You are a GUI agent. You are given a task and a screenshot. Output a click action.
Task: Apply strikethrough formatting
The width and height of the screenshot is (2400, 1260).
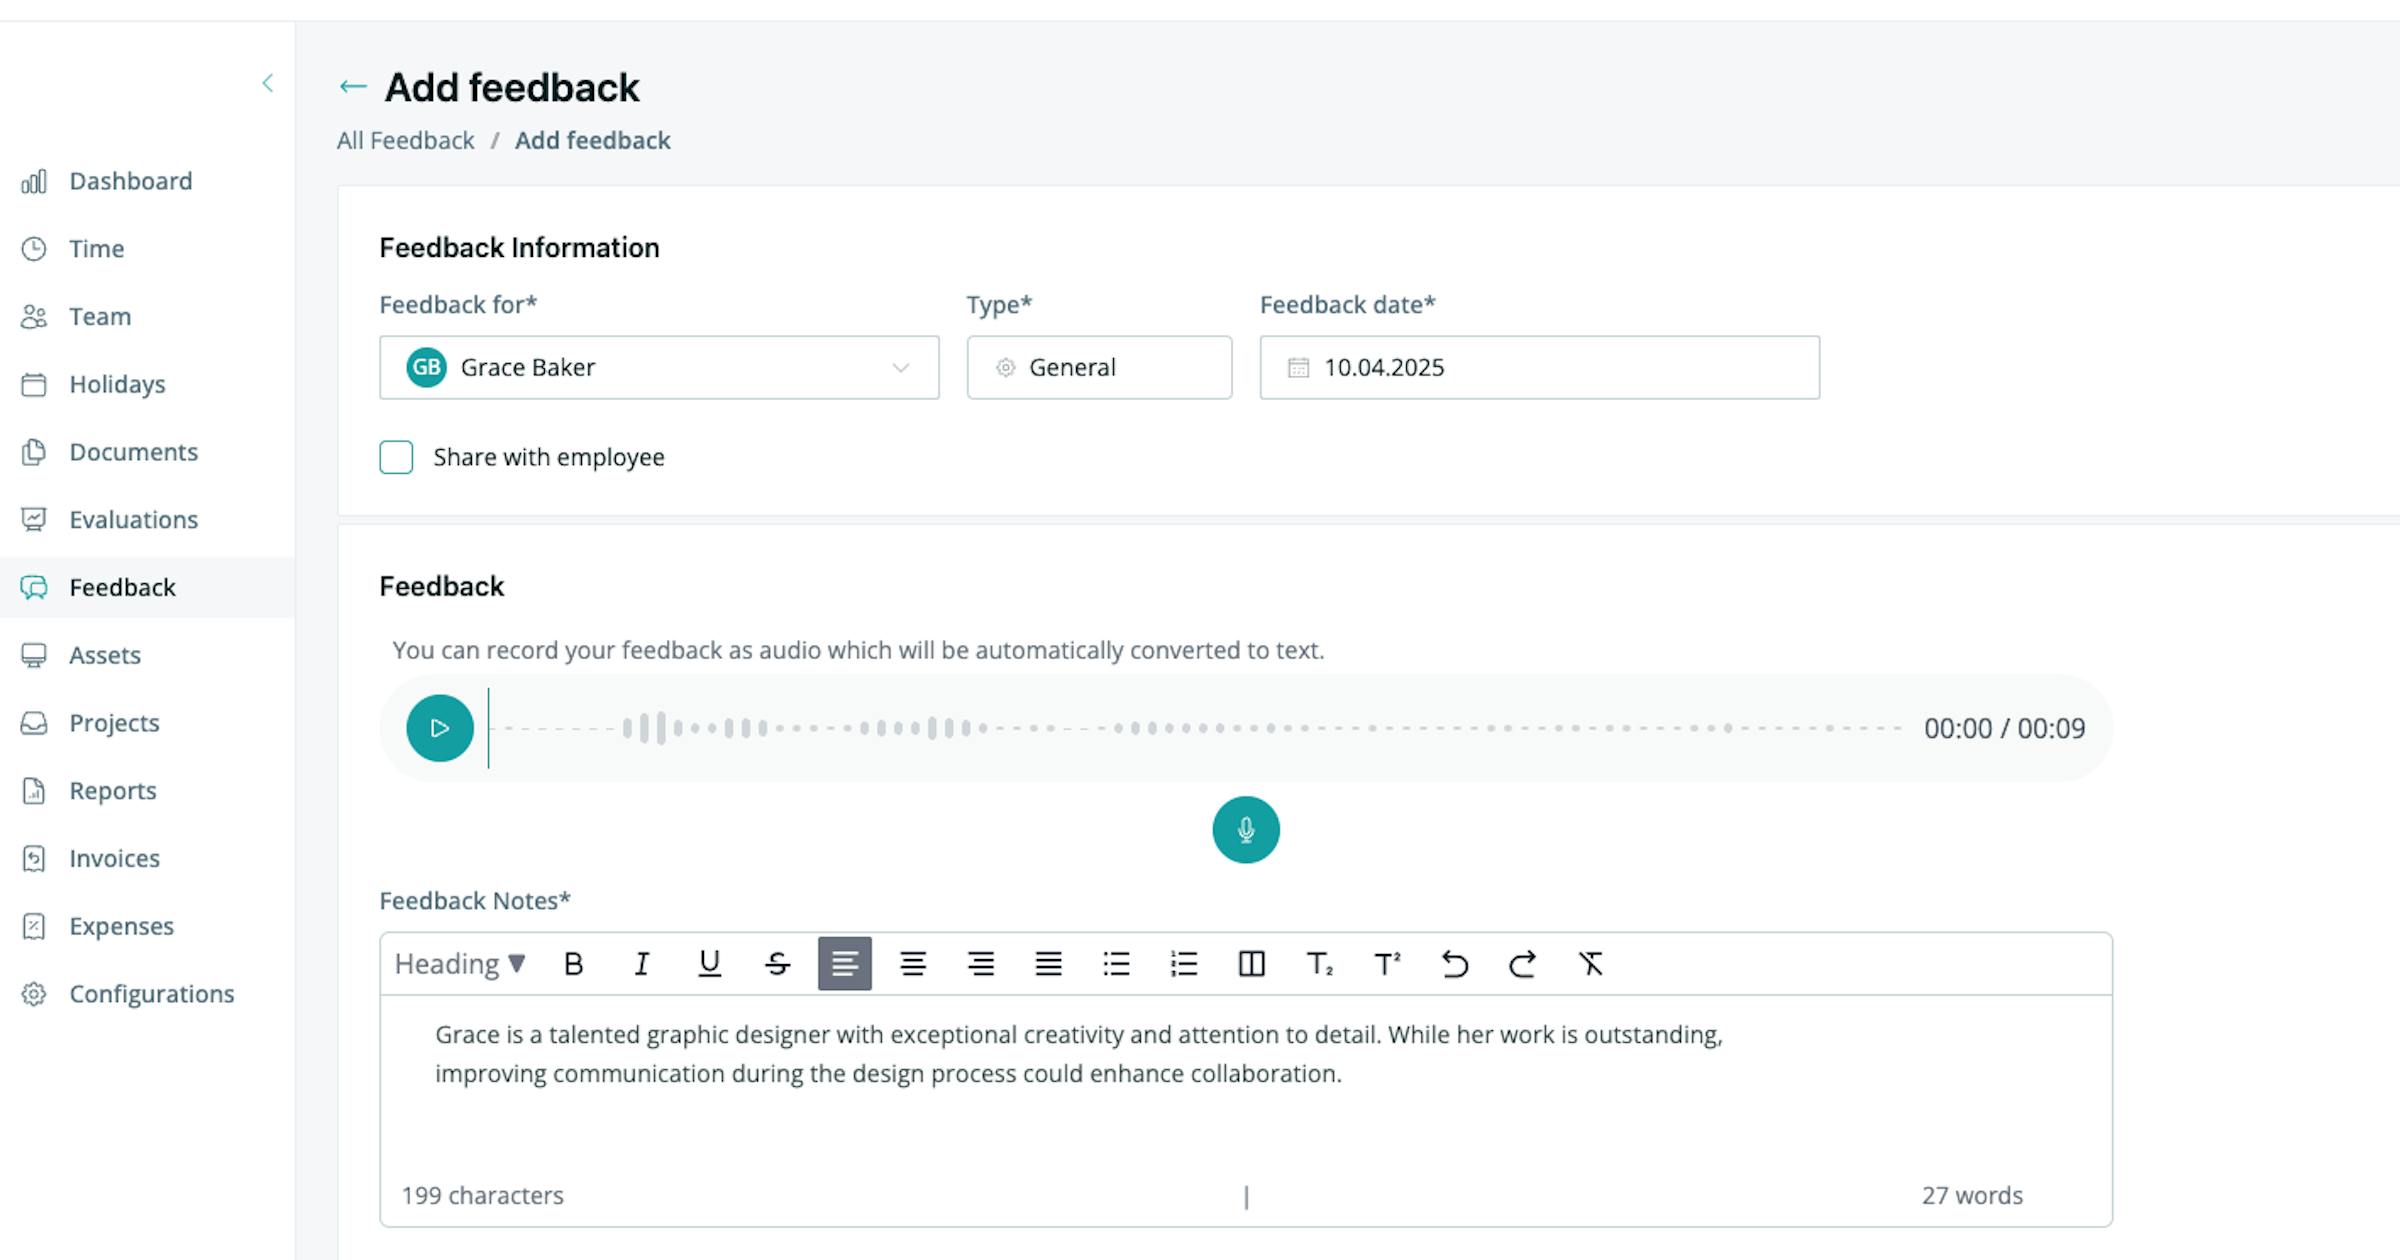(x=777, y=964)
